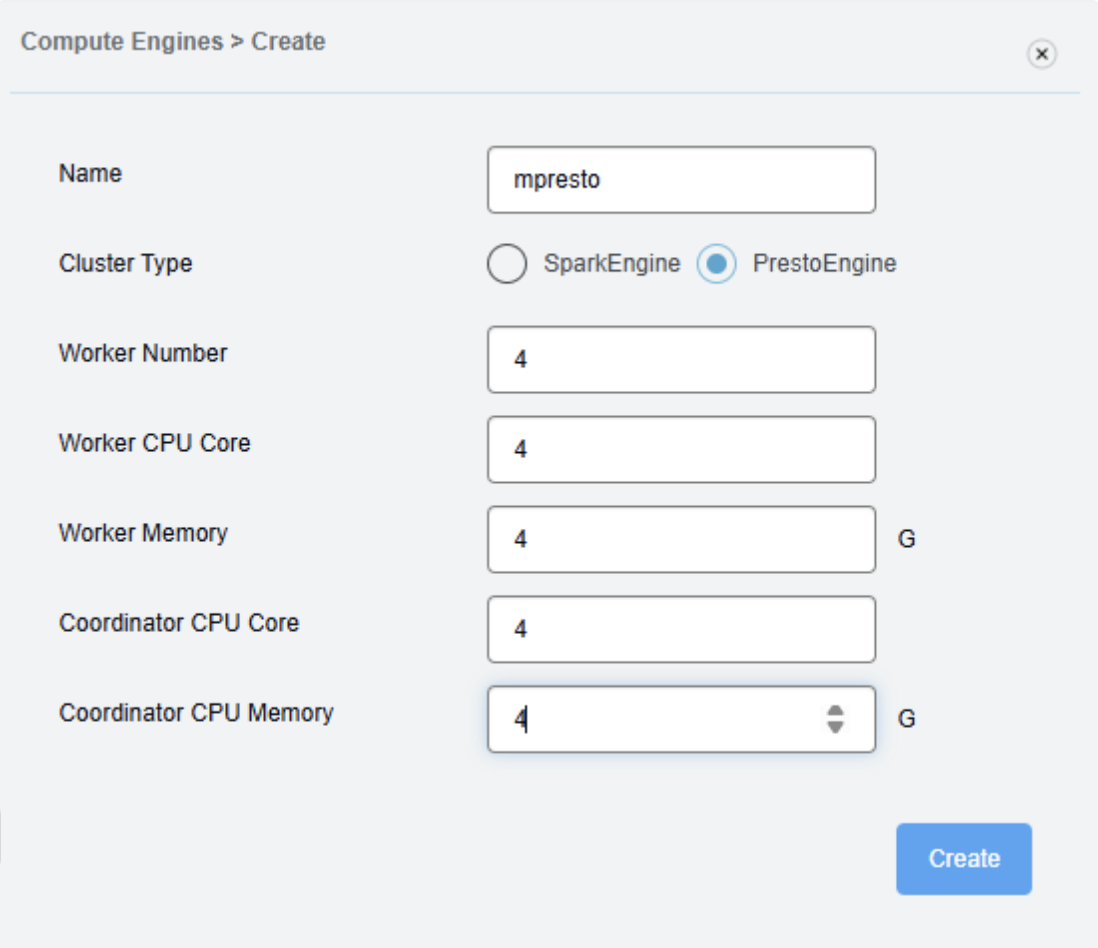
Task: Click the Name field label
Action: tap(90, 173)
